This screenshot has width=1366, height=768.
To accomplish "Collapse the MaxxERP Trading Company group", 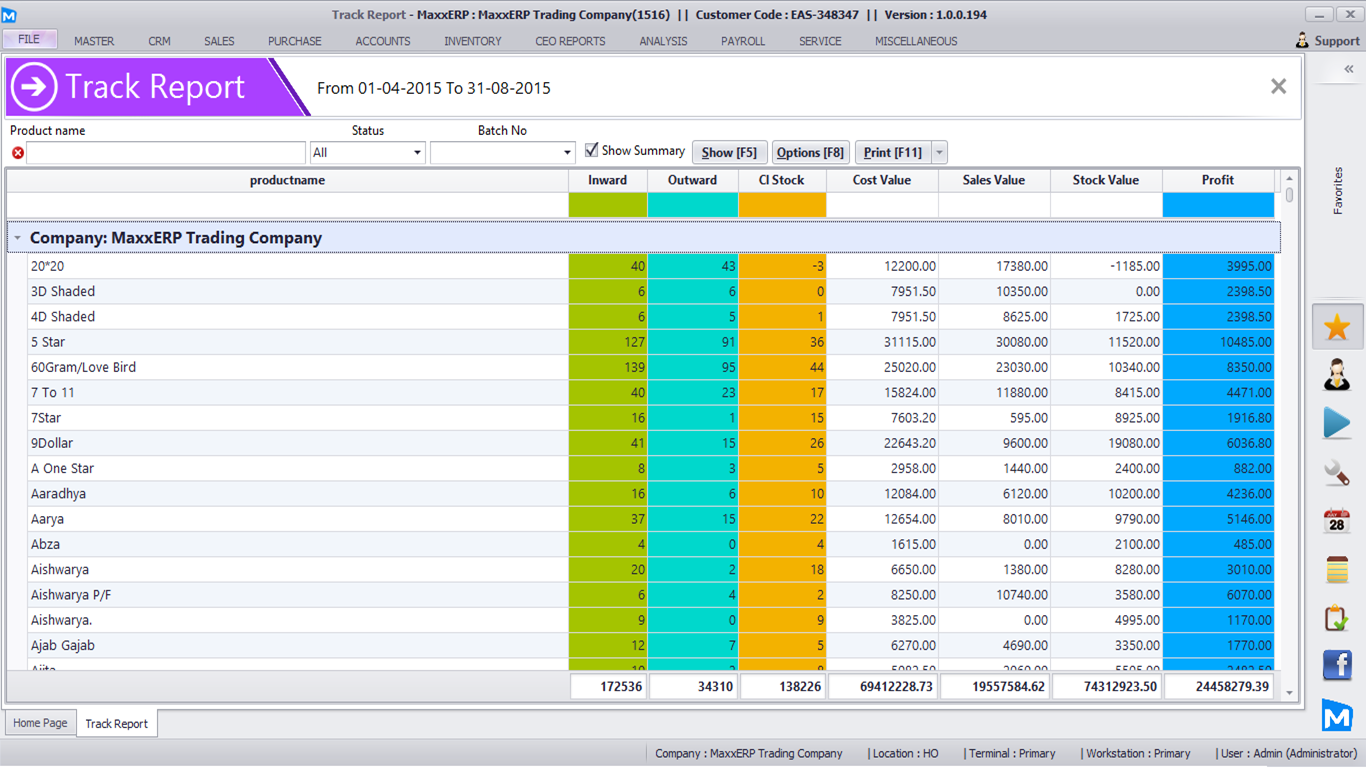I will (x=17, y=238).
